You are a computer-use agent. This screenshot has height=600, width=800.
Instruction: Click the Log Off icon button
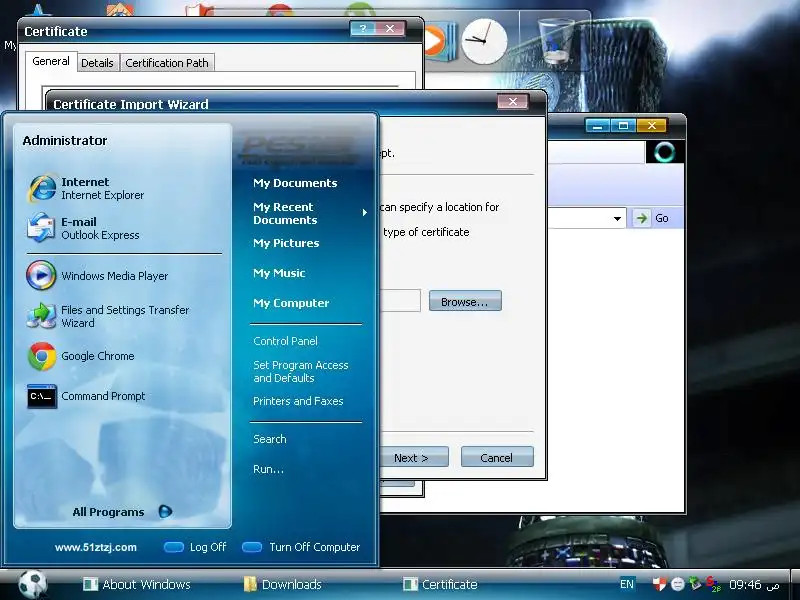(x=173, y=547)
